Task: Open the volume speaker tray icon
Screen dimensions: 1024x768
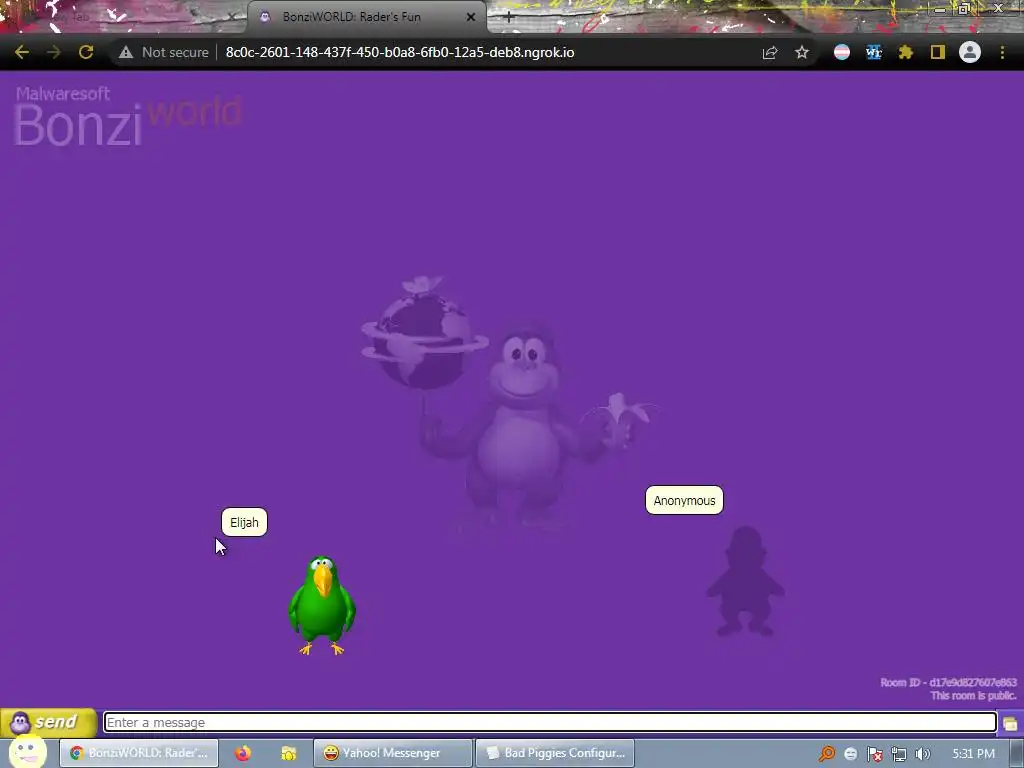Action: (923, 754)
